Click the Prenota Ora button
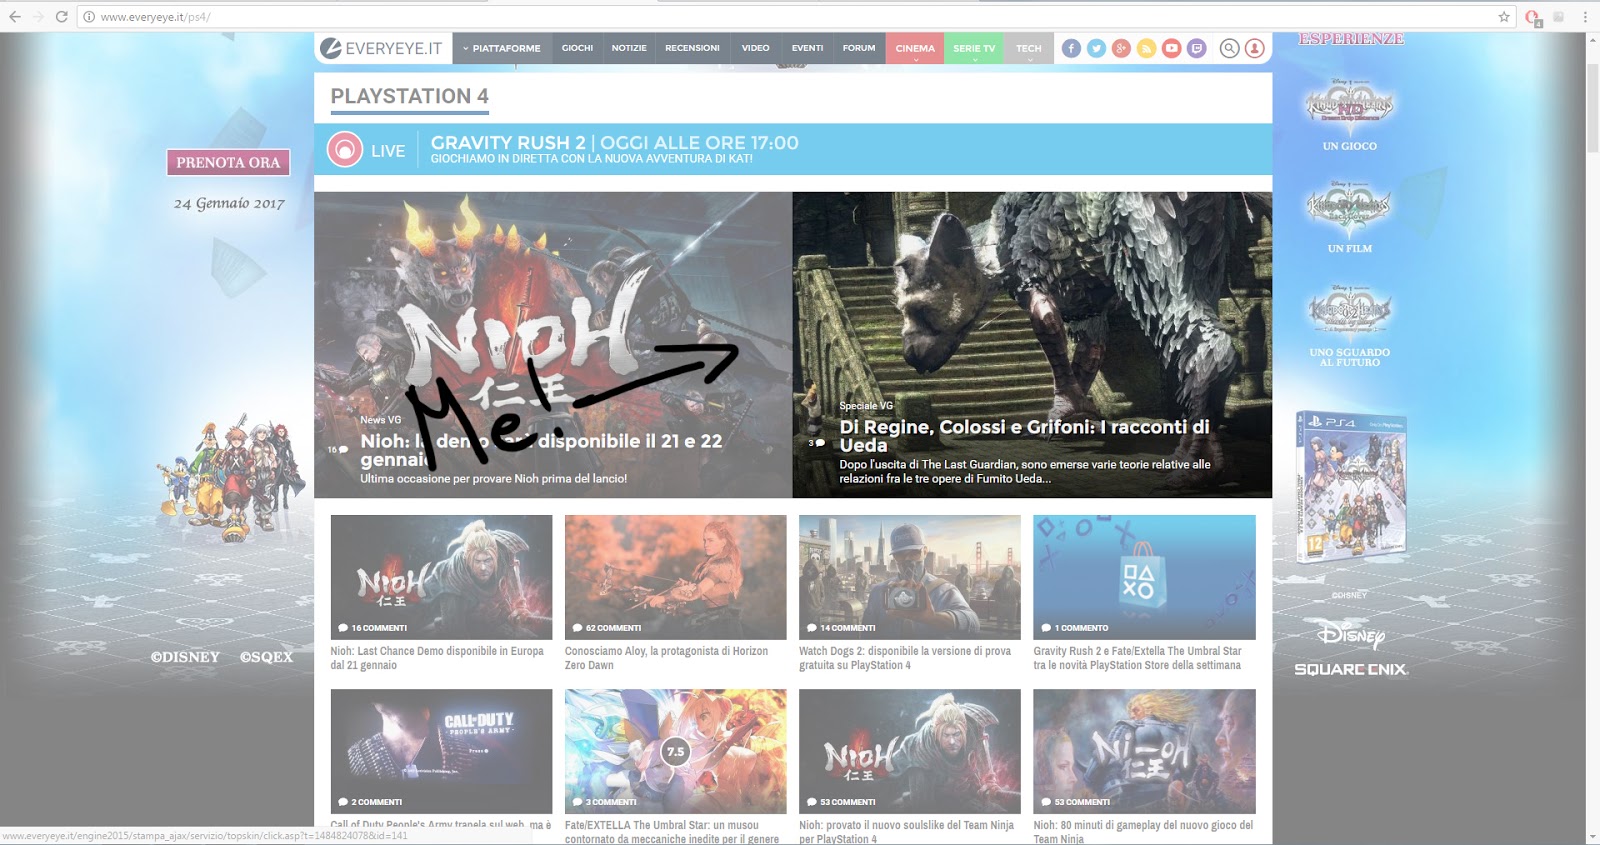1600x845 pixels. click(x=228, y=162)
